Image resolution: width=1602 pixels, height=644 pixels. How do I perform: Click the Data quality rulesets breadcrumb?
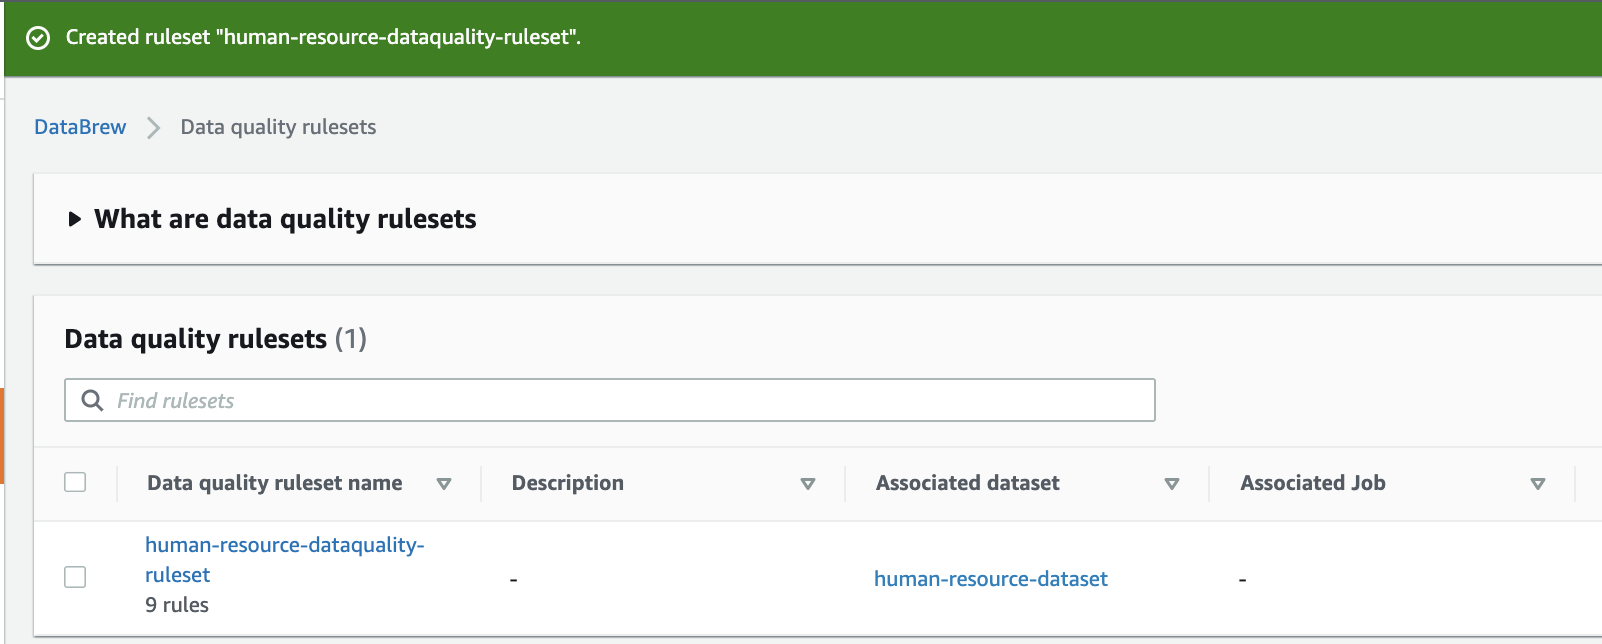tap(278, 127)
